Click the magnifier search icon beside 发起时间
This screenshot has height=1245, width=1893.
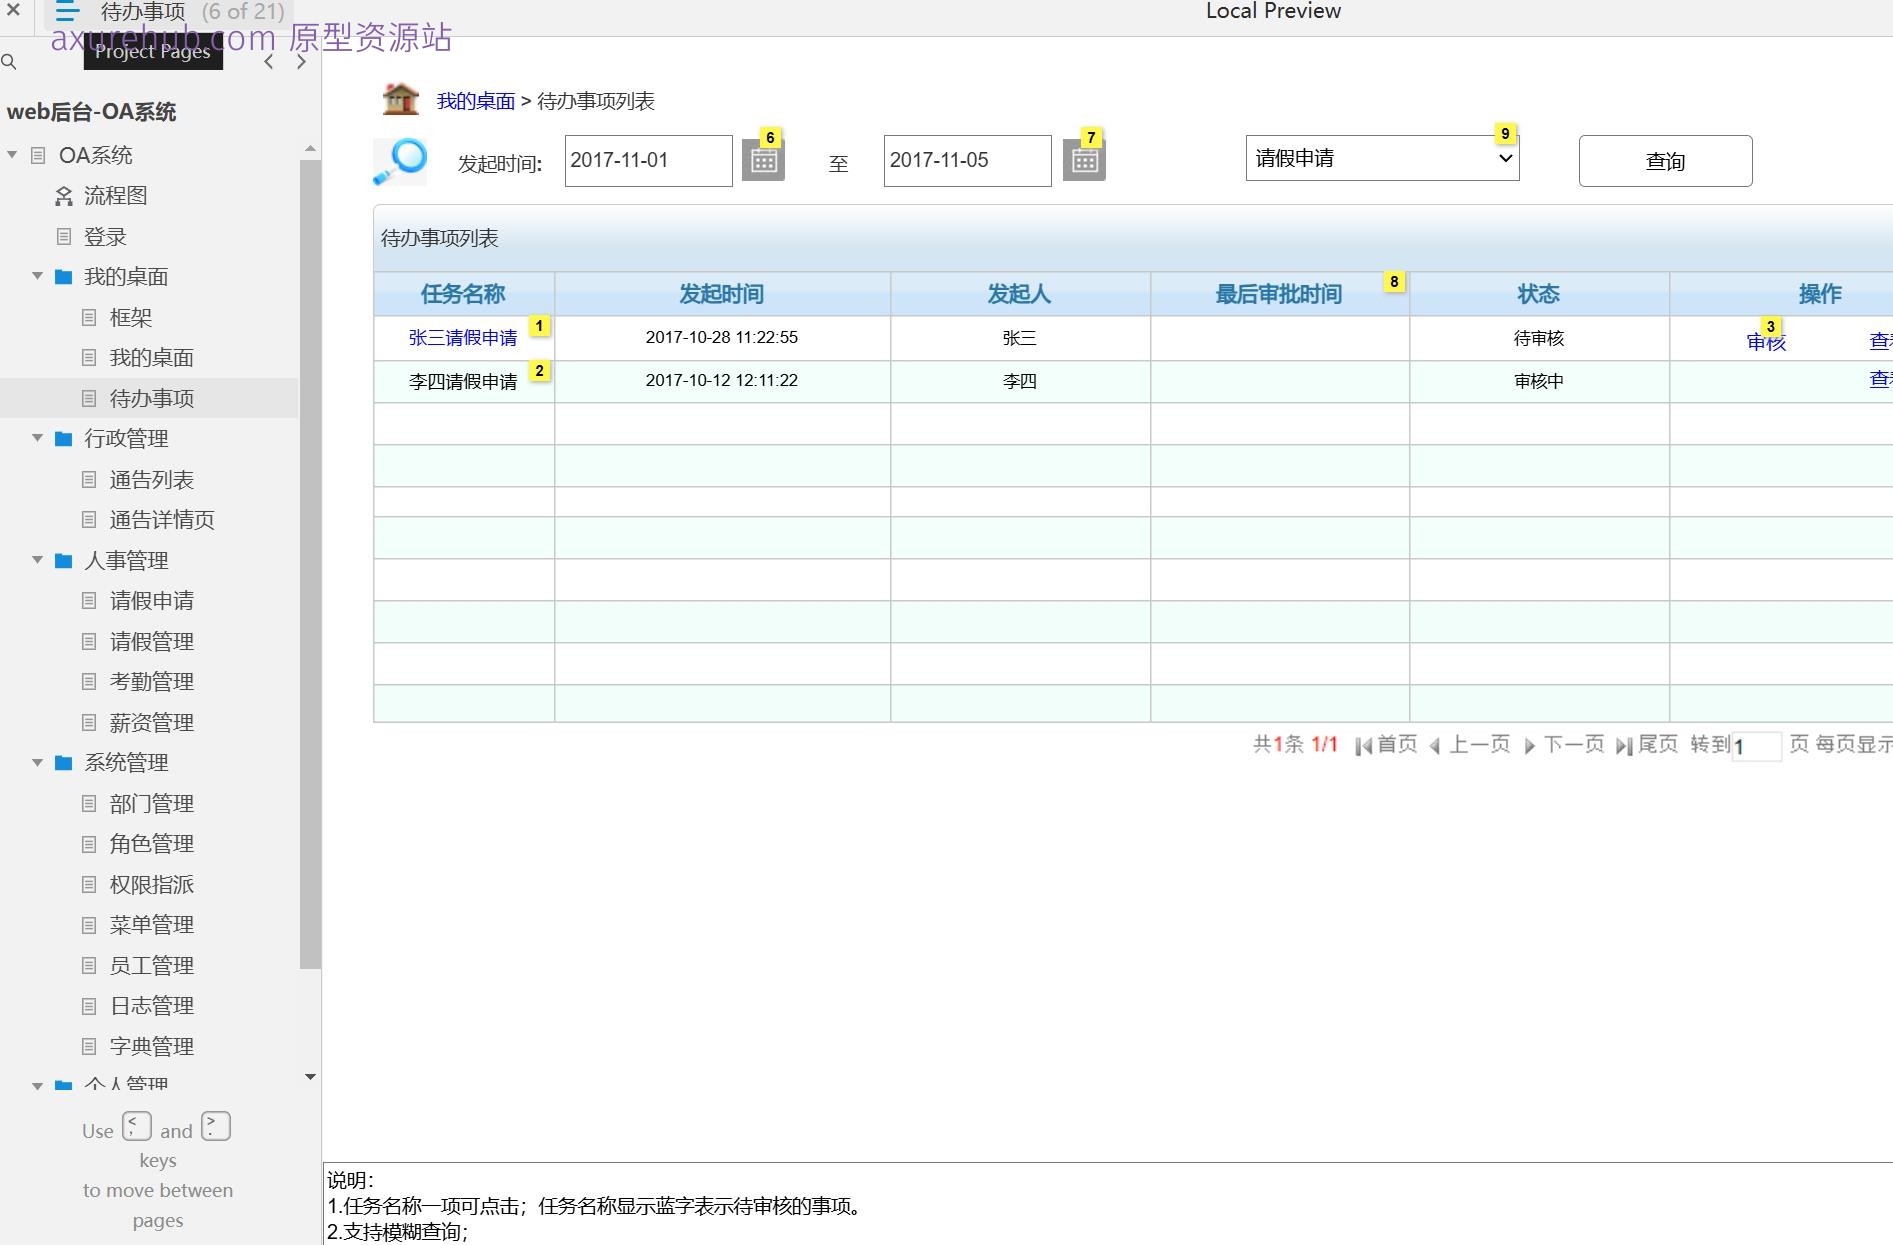tap(400, 161)
